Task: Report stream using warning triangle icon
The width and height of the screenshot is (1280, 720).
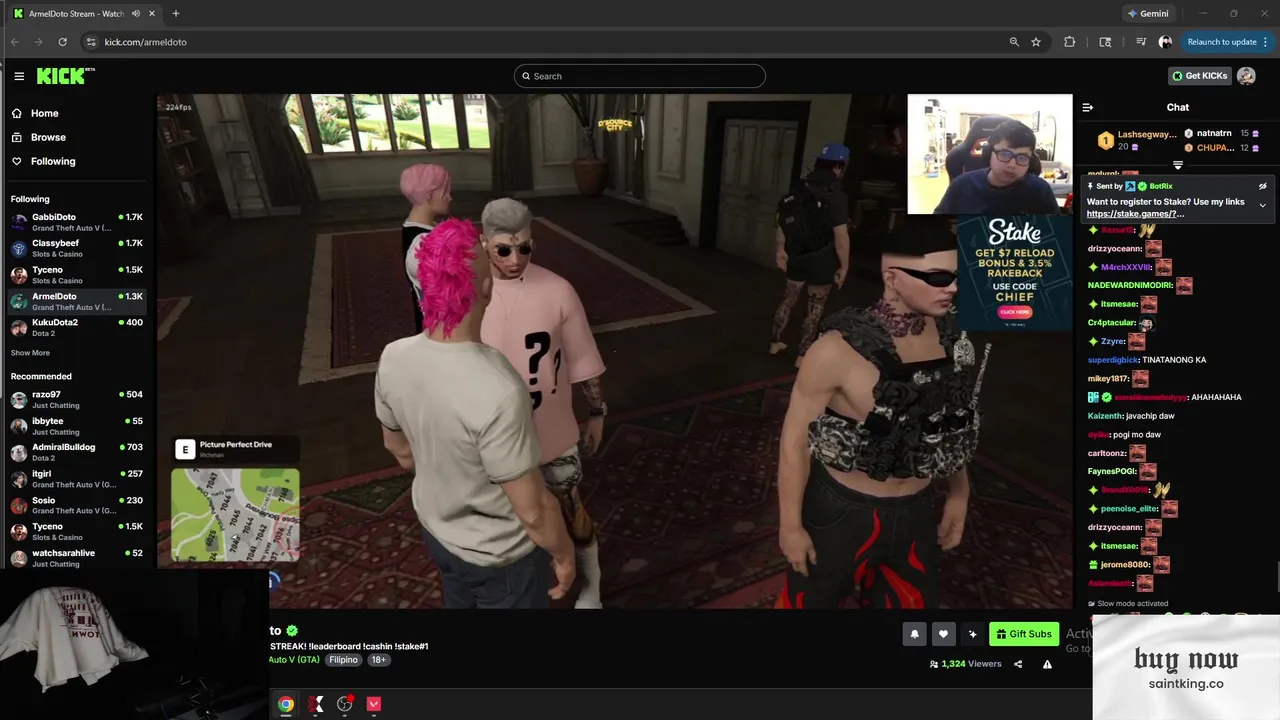Action: coord(1047,664)
